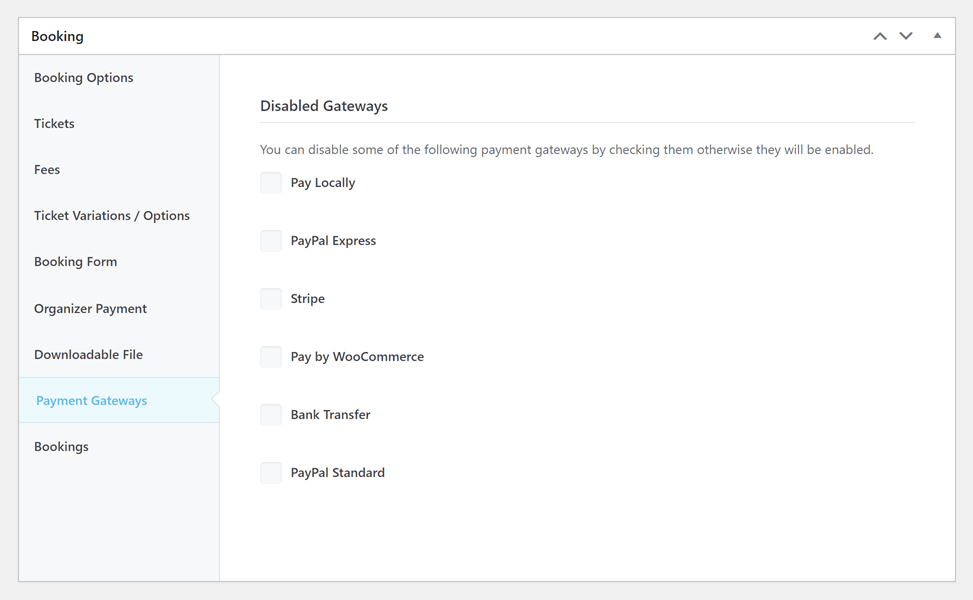
Task: Disable the PayPal Express gateway
Action: coord(271,241)
